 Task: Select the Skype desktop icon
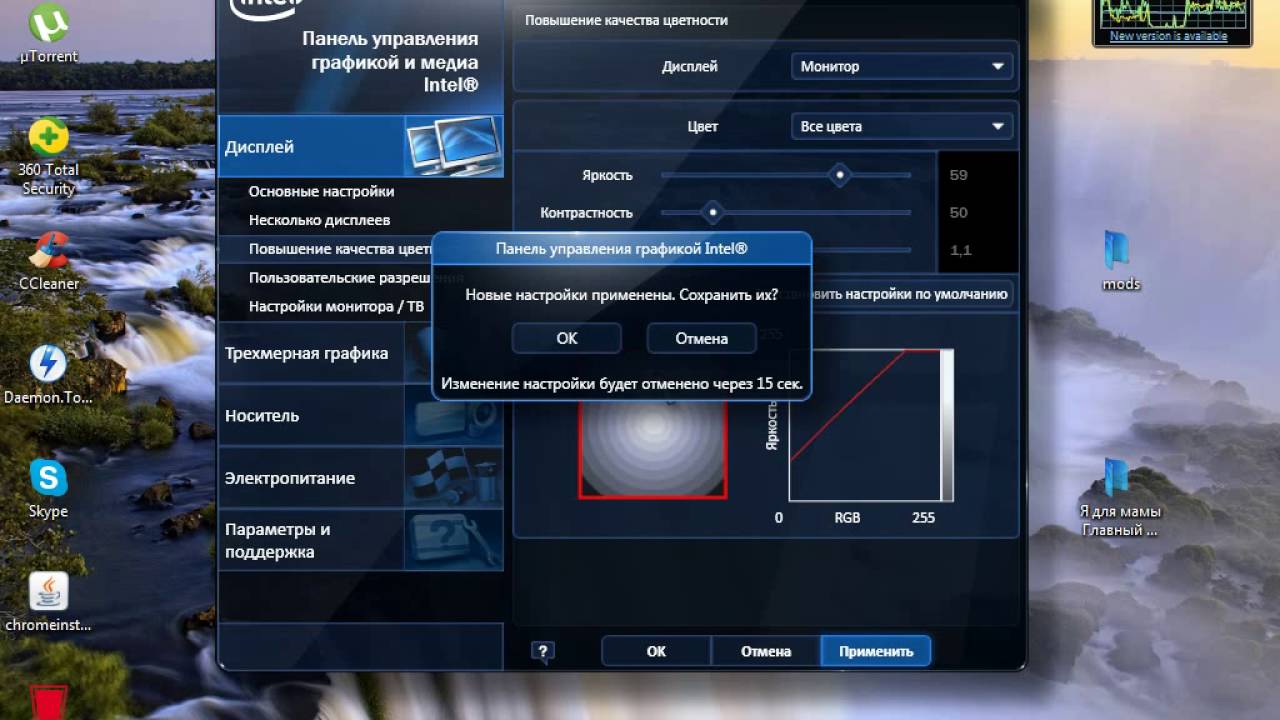(x=48, y=490)
